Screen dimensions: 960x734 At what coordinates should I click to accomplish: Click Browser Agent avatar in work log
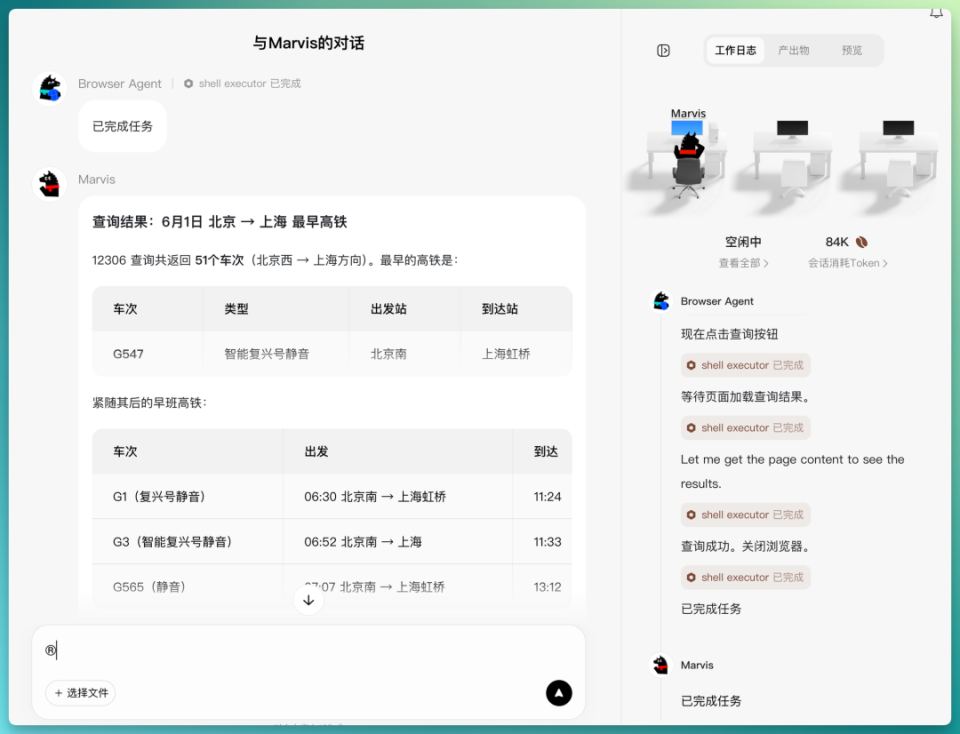[661, 301]
